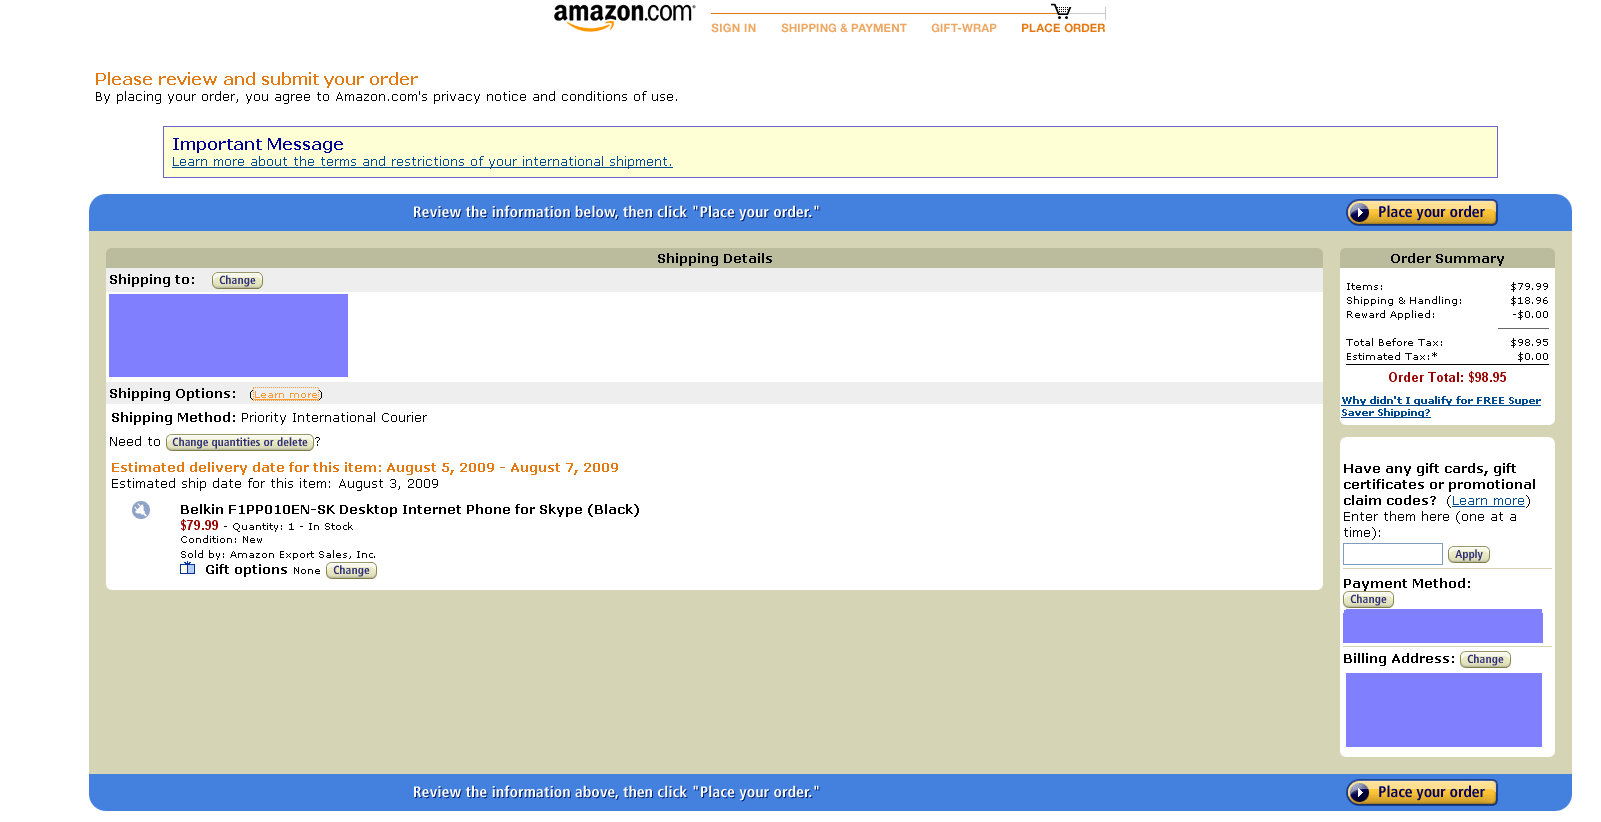Focus the gift card claim code field
This screenshot has height=822, width=1601.
point(1393,554)
